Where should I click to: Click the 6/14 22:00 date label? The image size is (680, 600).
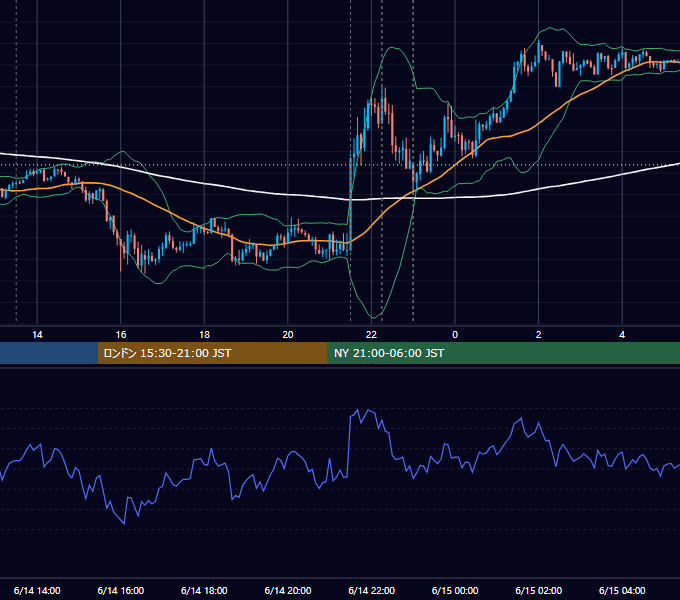(372, 590)
